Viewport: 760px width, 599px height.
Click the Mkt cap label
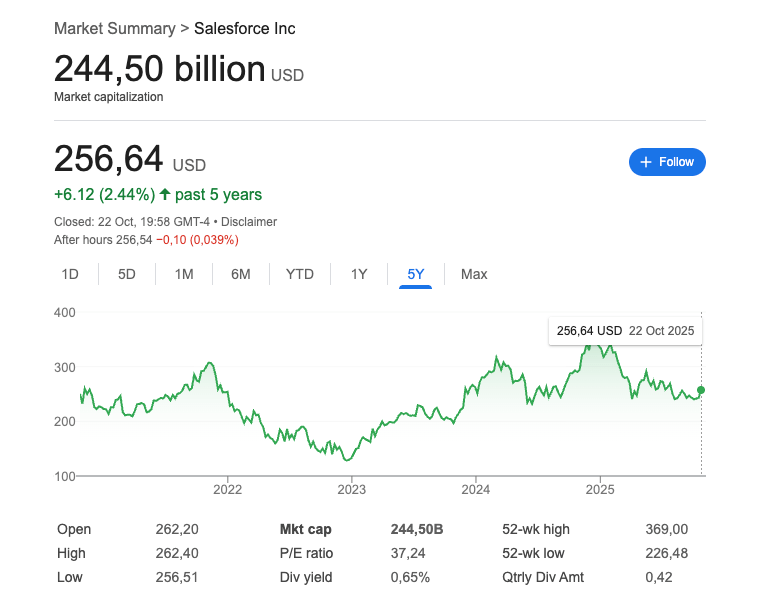click(x=306, y=529)
